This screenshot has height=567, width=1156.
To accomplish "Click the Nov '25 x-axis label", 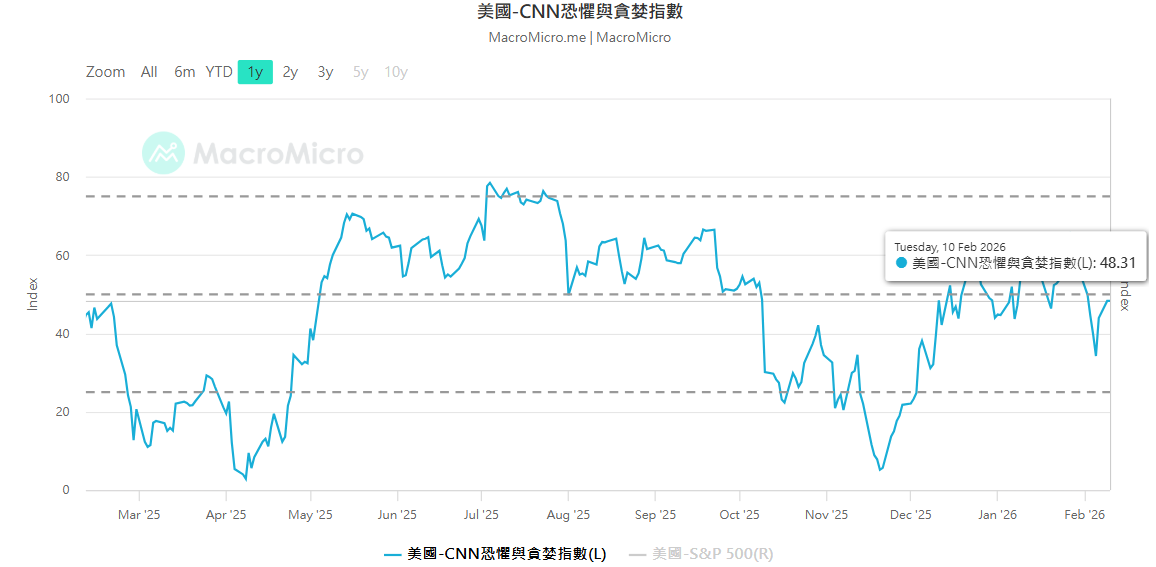I will pyautogui.click(x=826, y=515).
